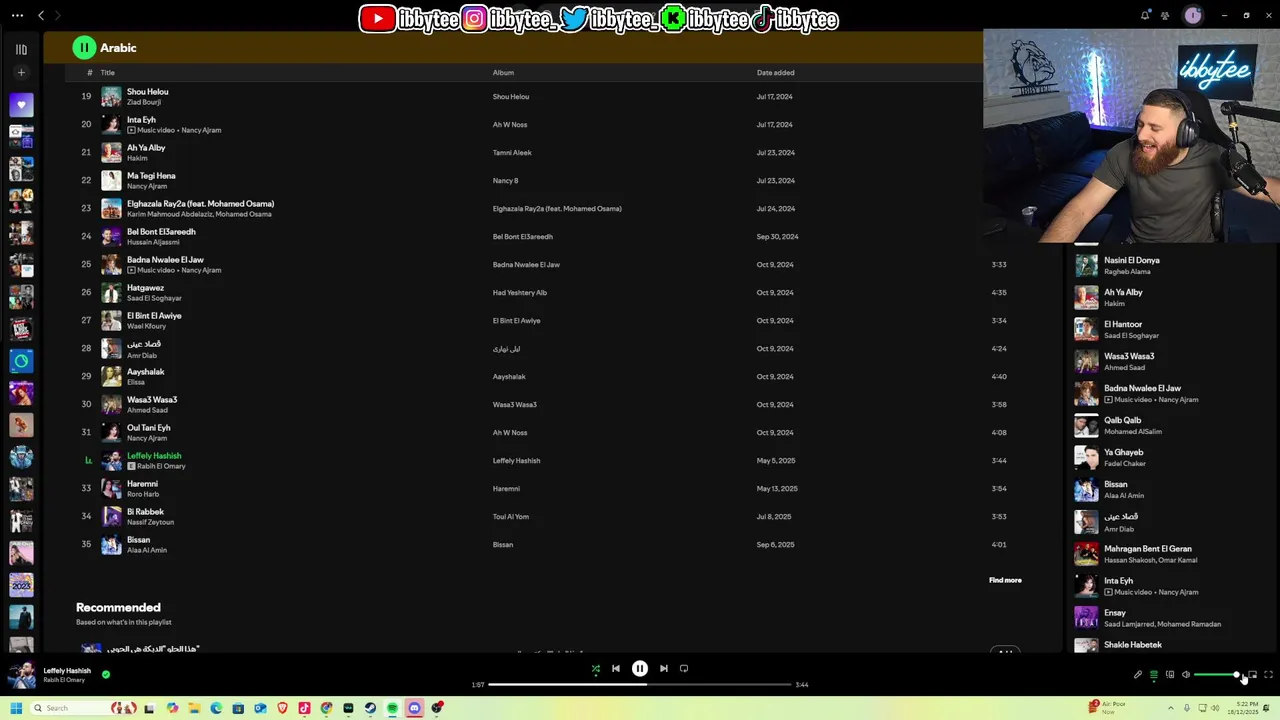
Task: Open album link Tamni Aleek
Action: 512,153
